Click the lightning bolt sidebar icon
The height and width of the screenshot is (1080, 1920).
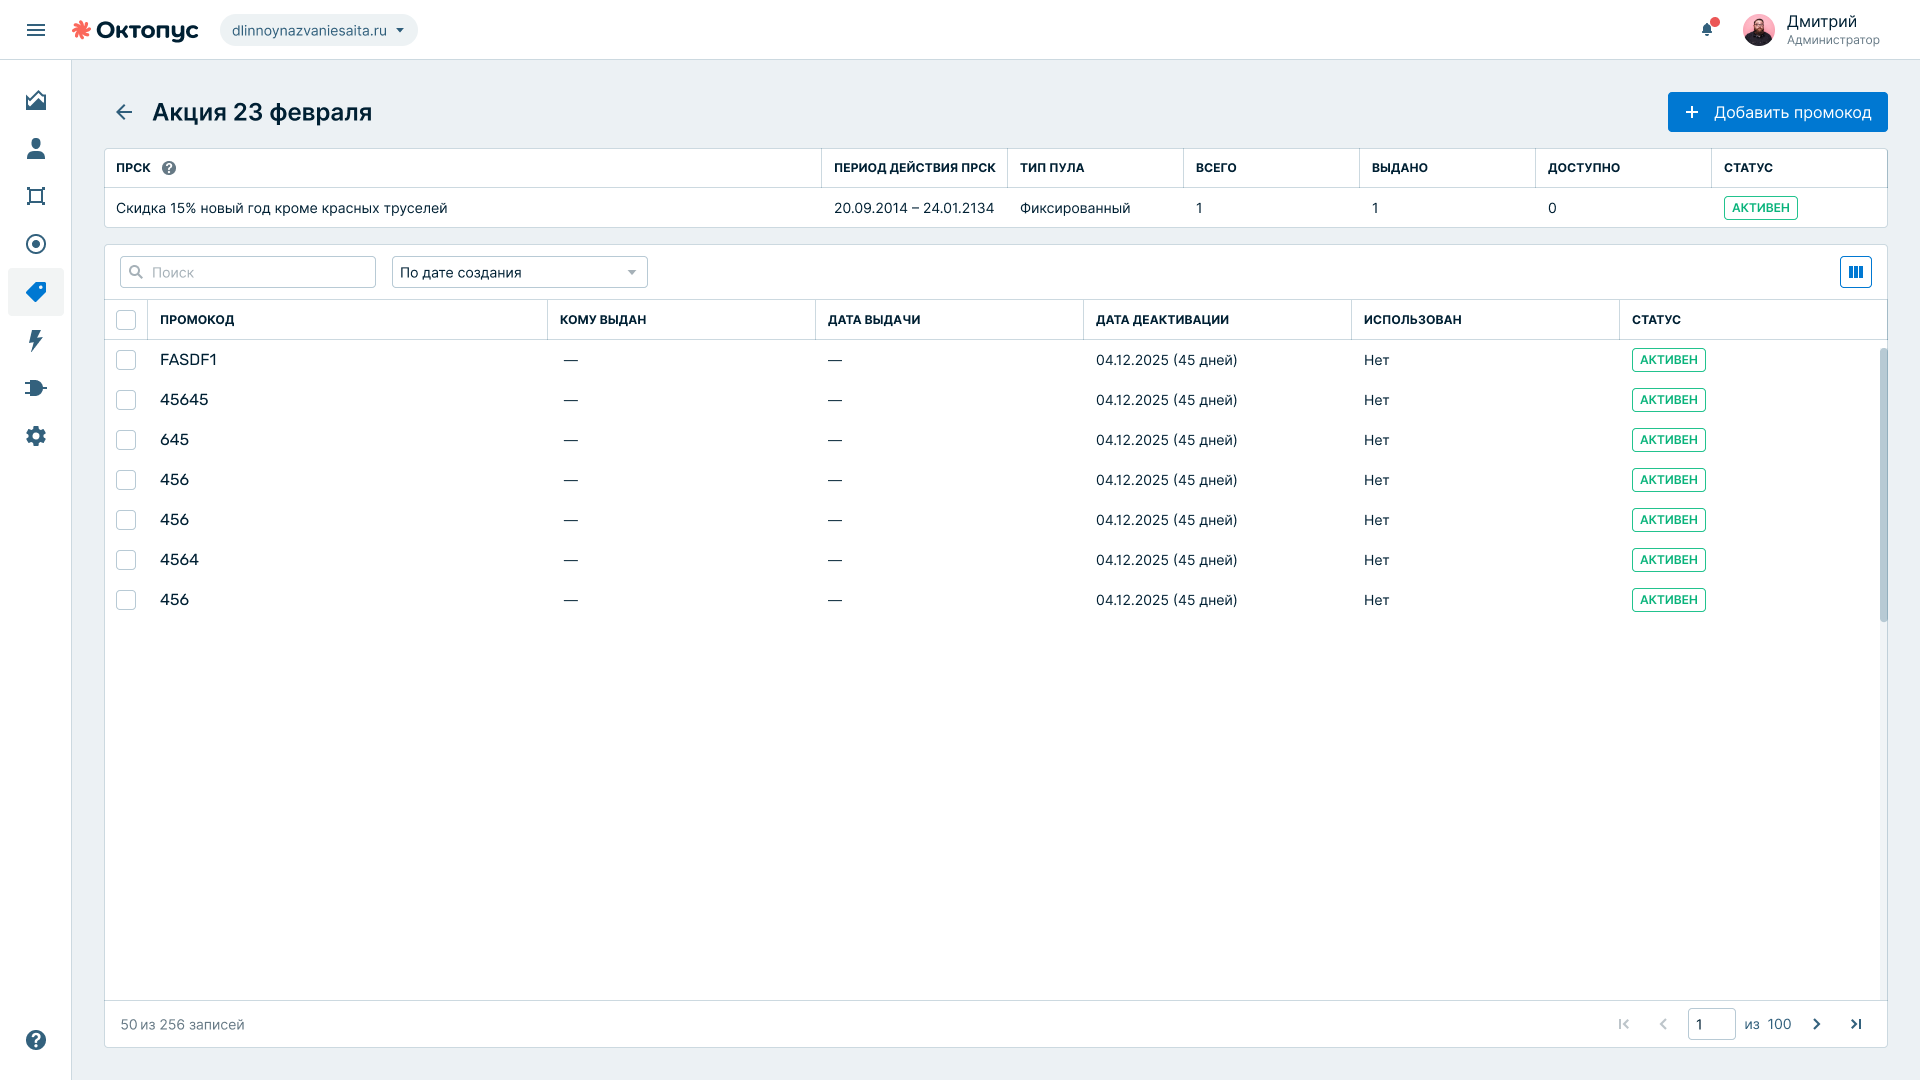[36, 340]
